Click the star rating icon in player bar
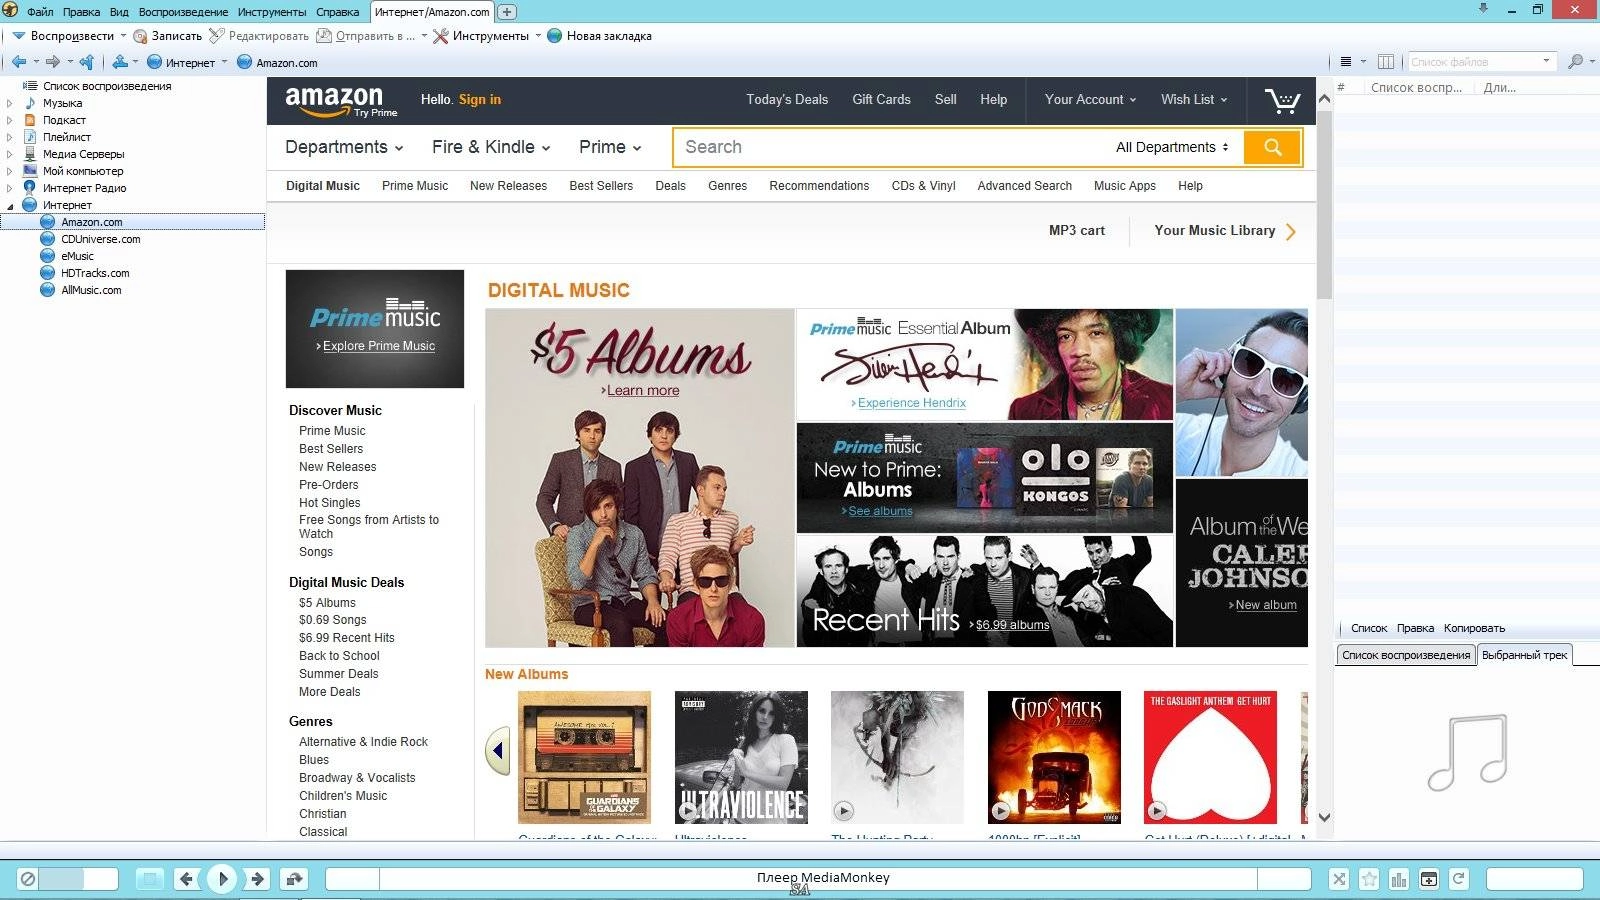The height and width of the screenshot is (900, 1600). point(1369,879)
